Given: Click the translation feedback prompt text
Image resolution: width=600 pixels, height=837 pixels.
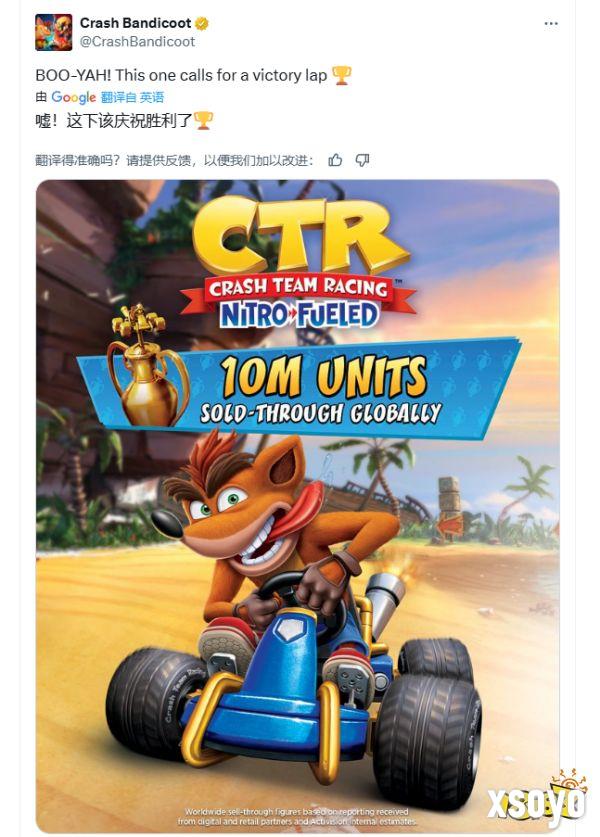Looking at the screenshot, I should (174, 160).
